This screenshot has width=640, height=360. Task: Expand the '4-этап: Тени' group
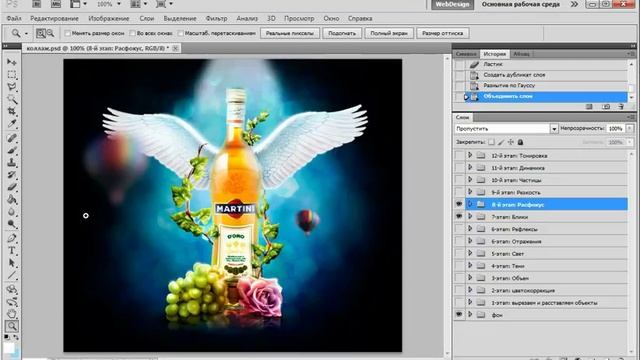point(470,265)
